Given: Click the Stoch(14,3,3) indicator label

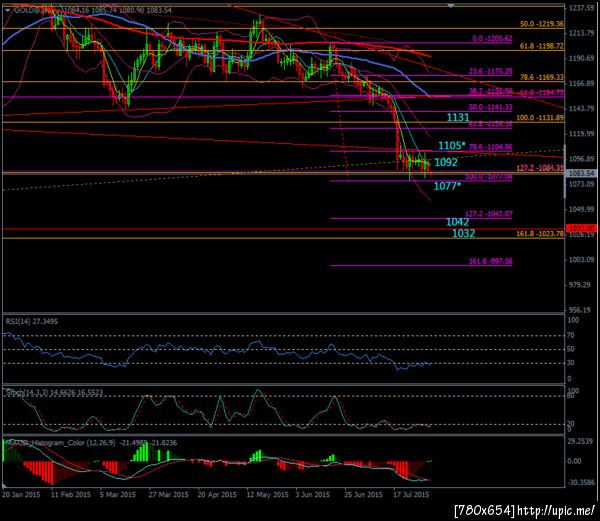Looking at the screenshot, I should [x=54, y=392].
